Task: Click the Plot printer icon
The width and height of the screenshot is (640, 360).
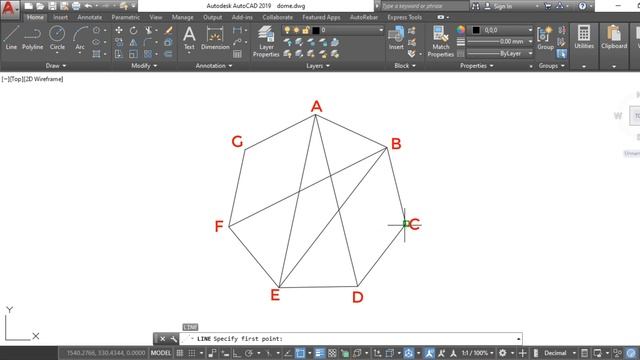Action: [x=76, y=6]
